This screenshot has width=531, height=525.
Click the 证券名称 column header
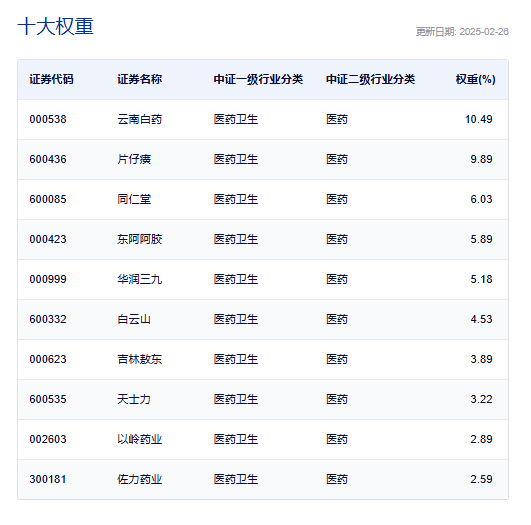140,80
